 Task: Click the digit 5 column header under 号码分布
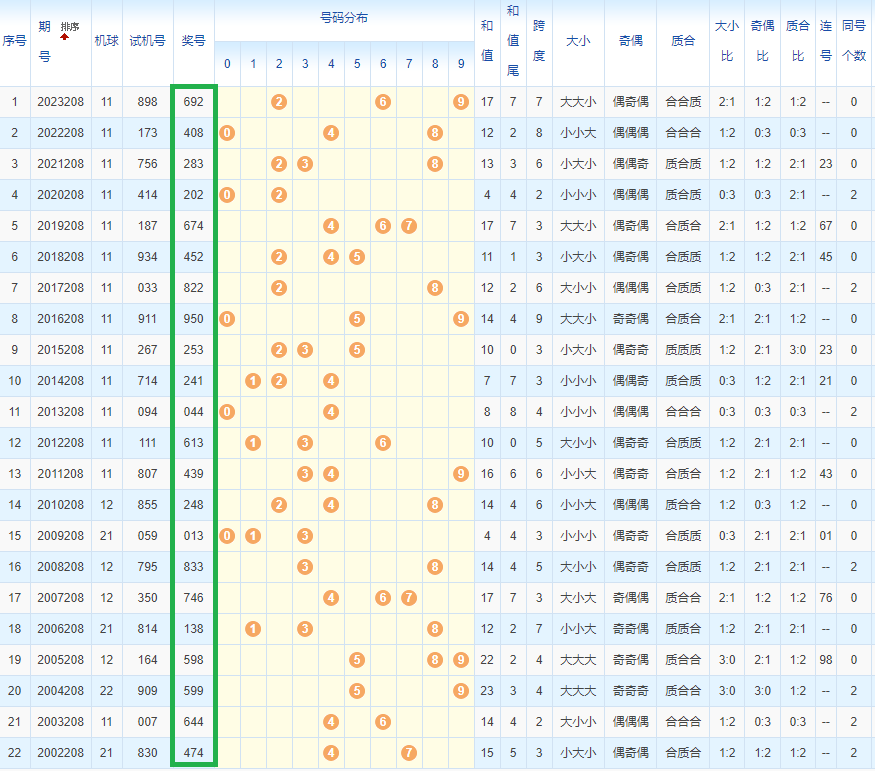coord(356,65)
